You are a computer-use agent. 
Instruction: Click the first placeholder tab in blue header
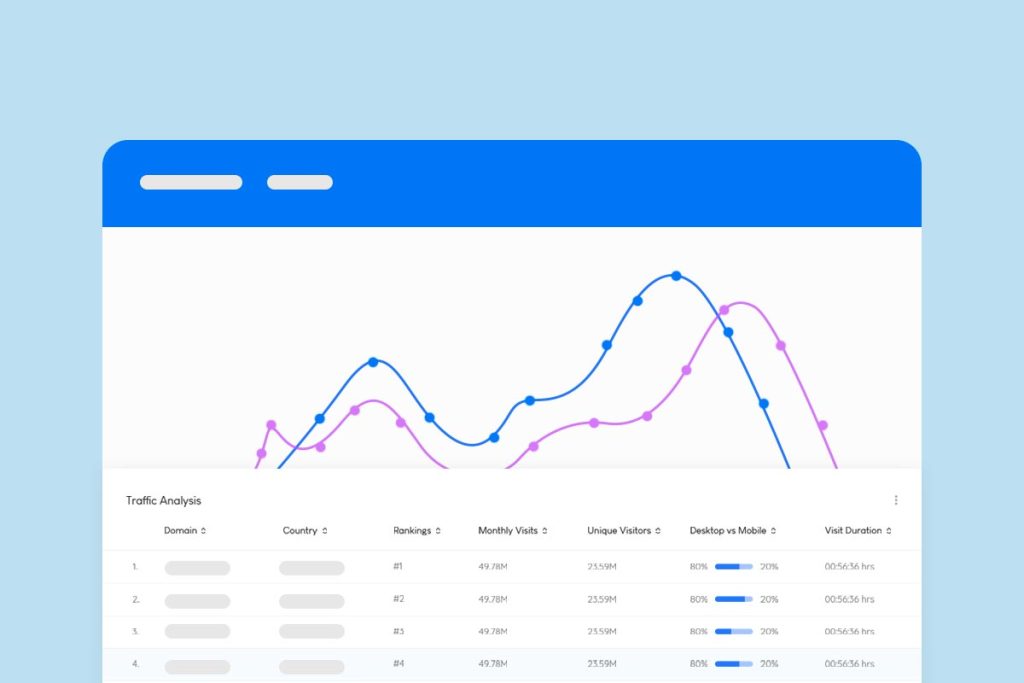point(191,182)
